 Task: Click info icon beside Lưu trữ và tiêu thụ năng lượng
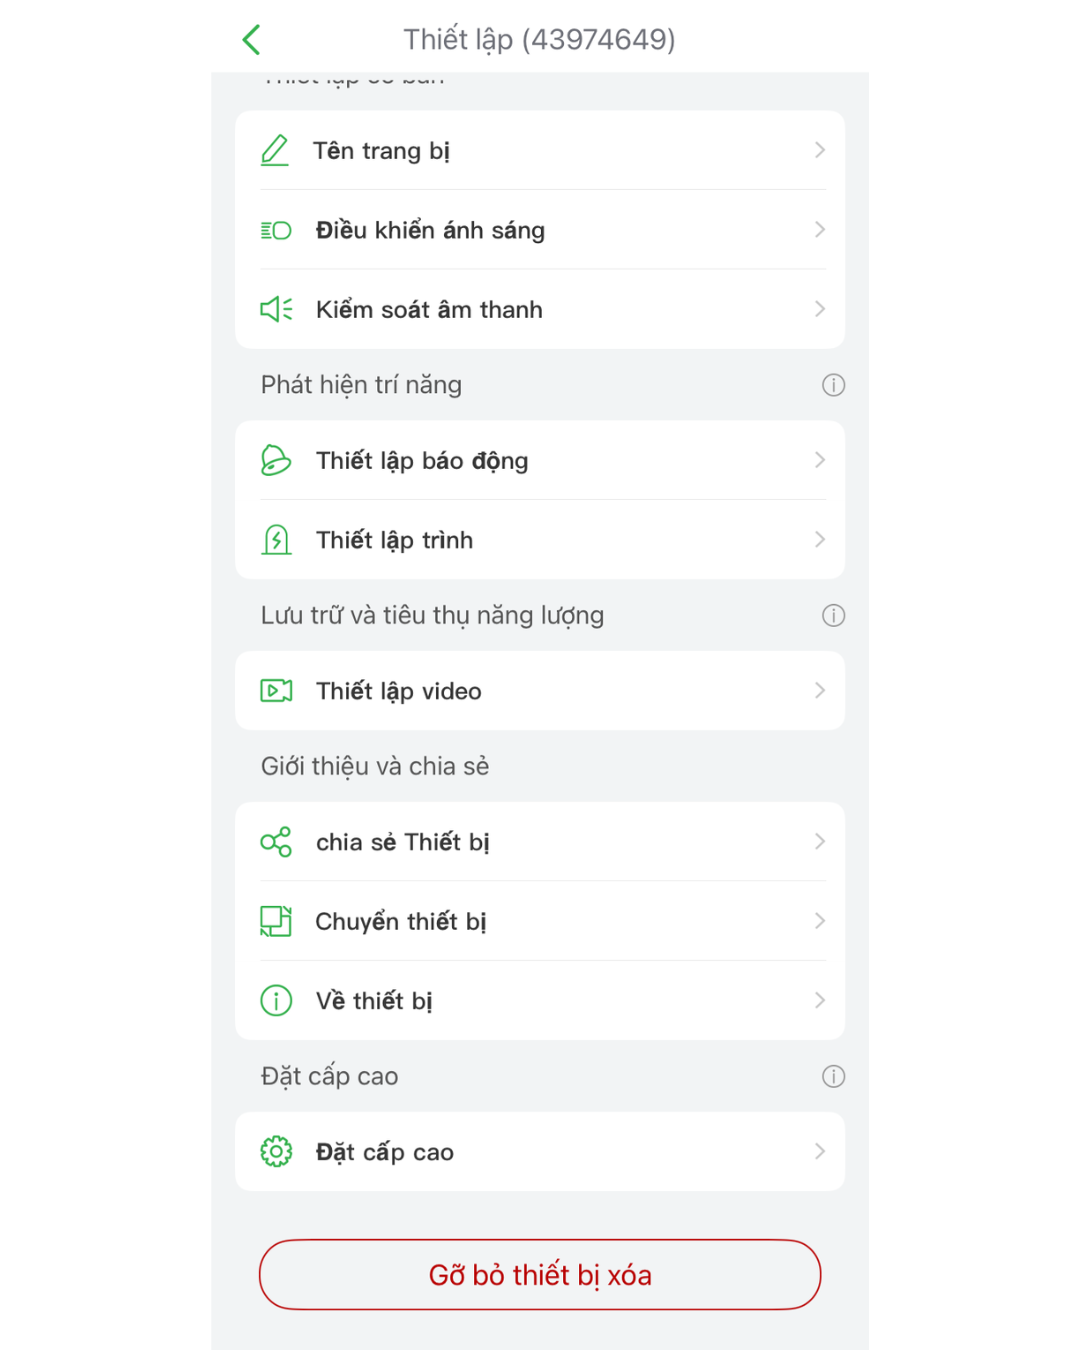(833, 615)
